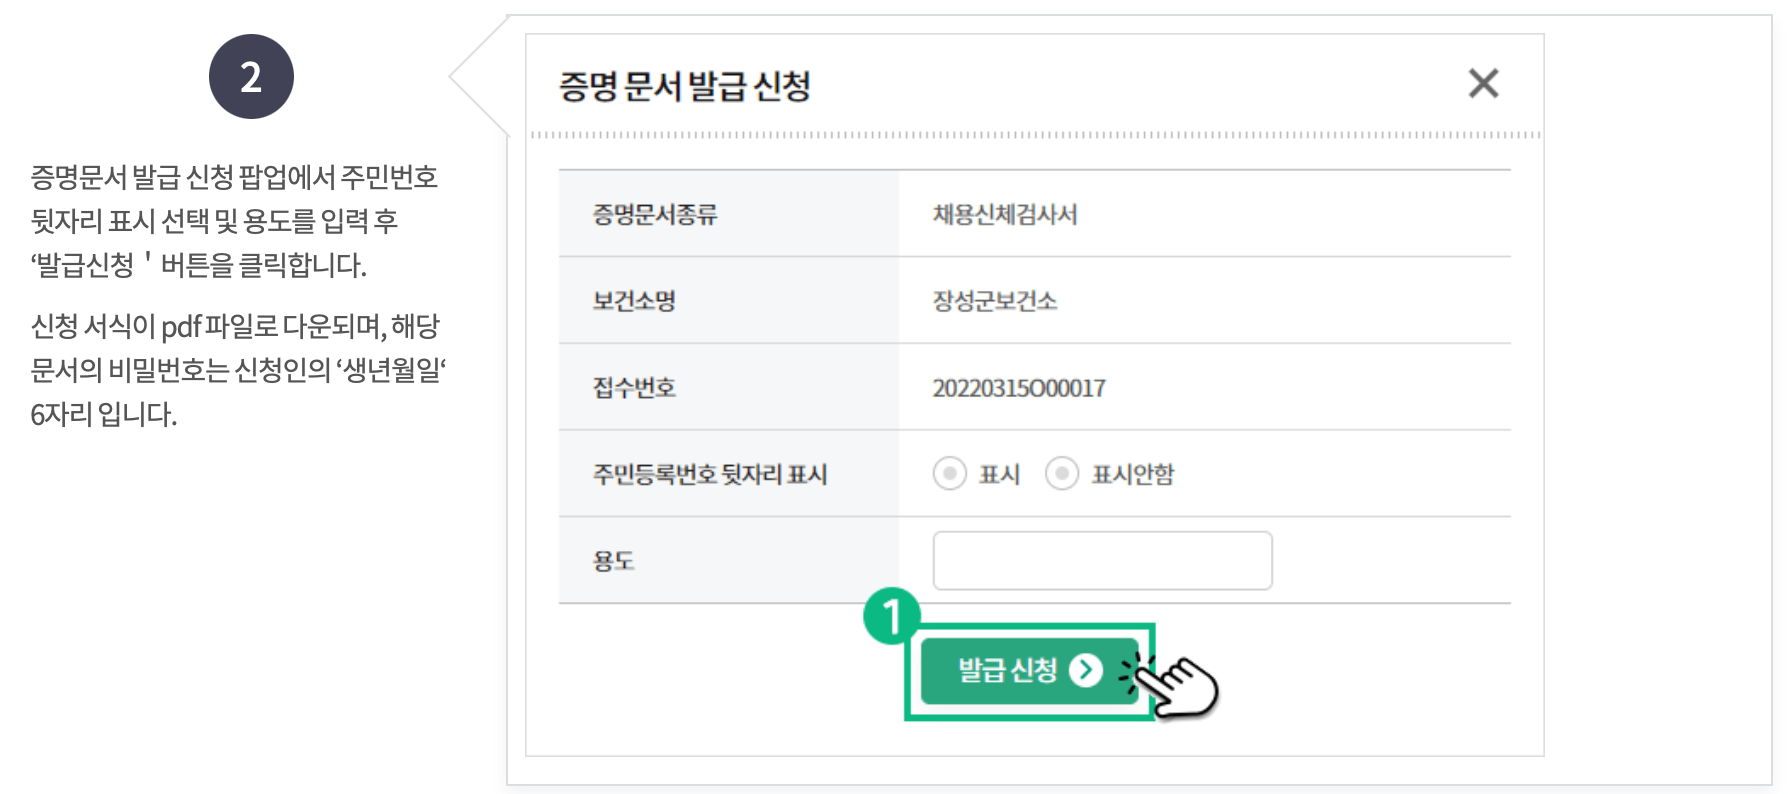Click the dark circled number 2 step marker
This screenshot has width=1788, height=794.
click(x=251, y=77)
